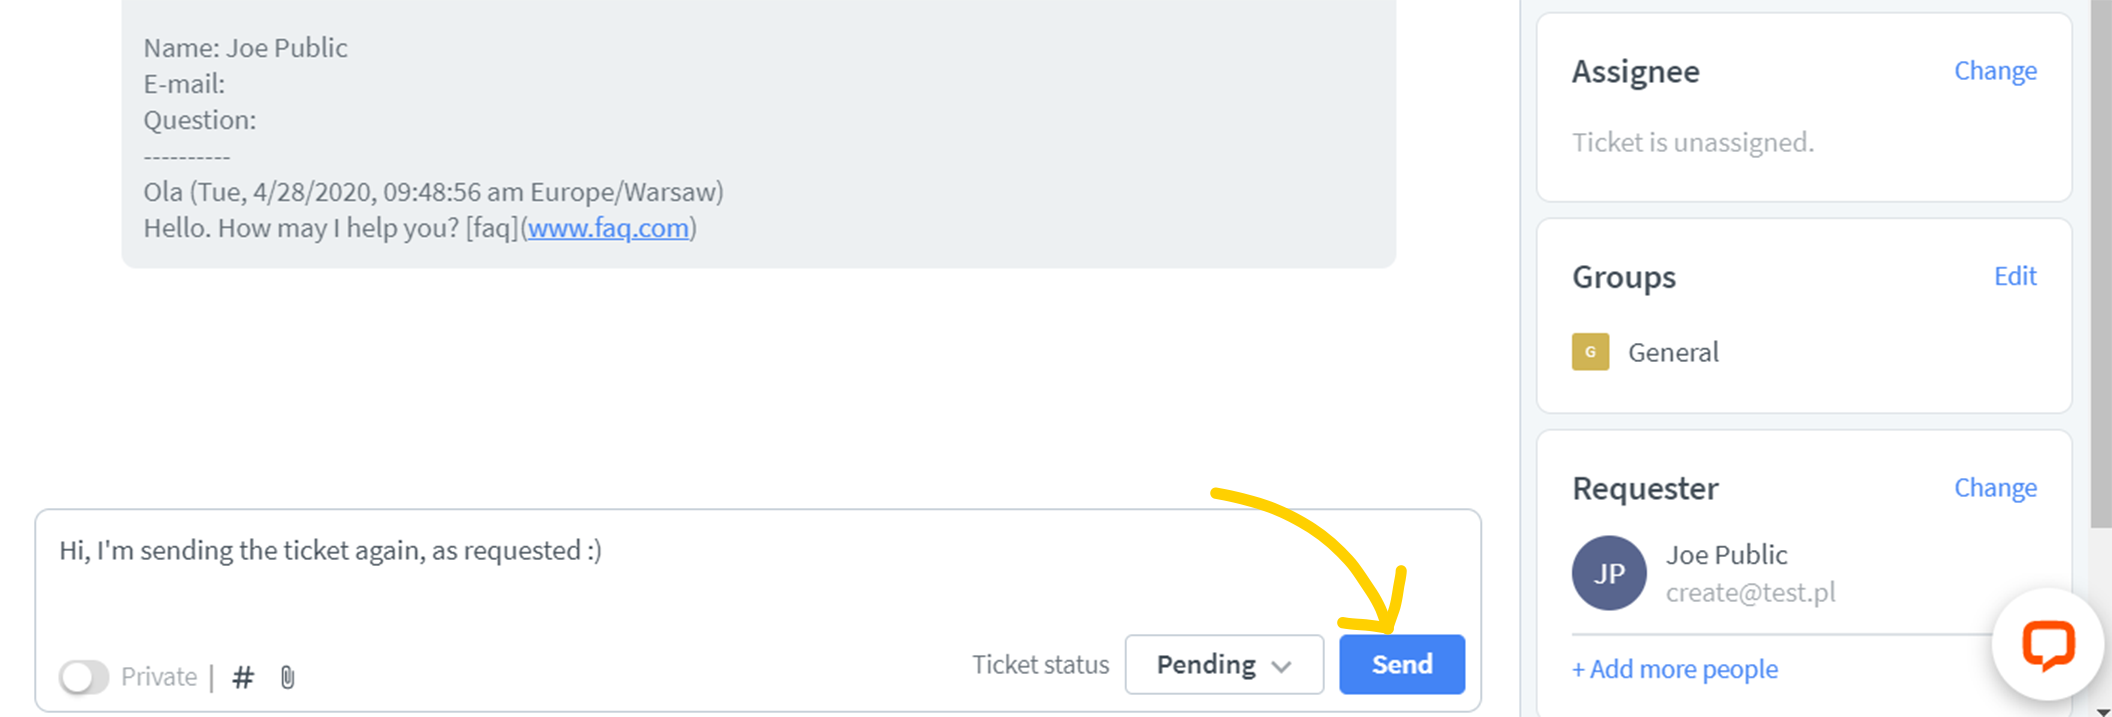Click Change next to Requester
Image resolution: width=2112 pixels, height=717 pixels.
click(1994, 488)
